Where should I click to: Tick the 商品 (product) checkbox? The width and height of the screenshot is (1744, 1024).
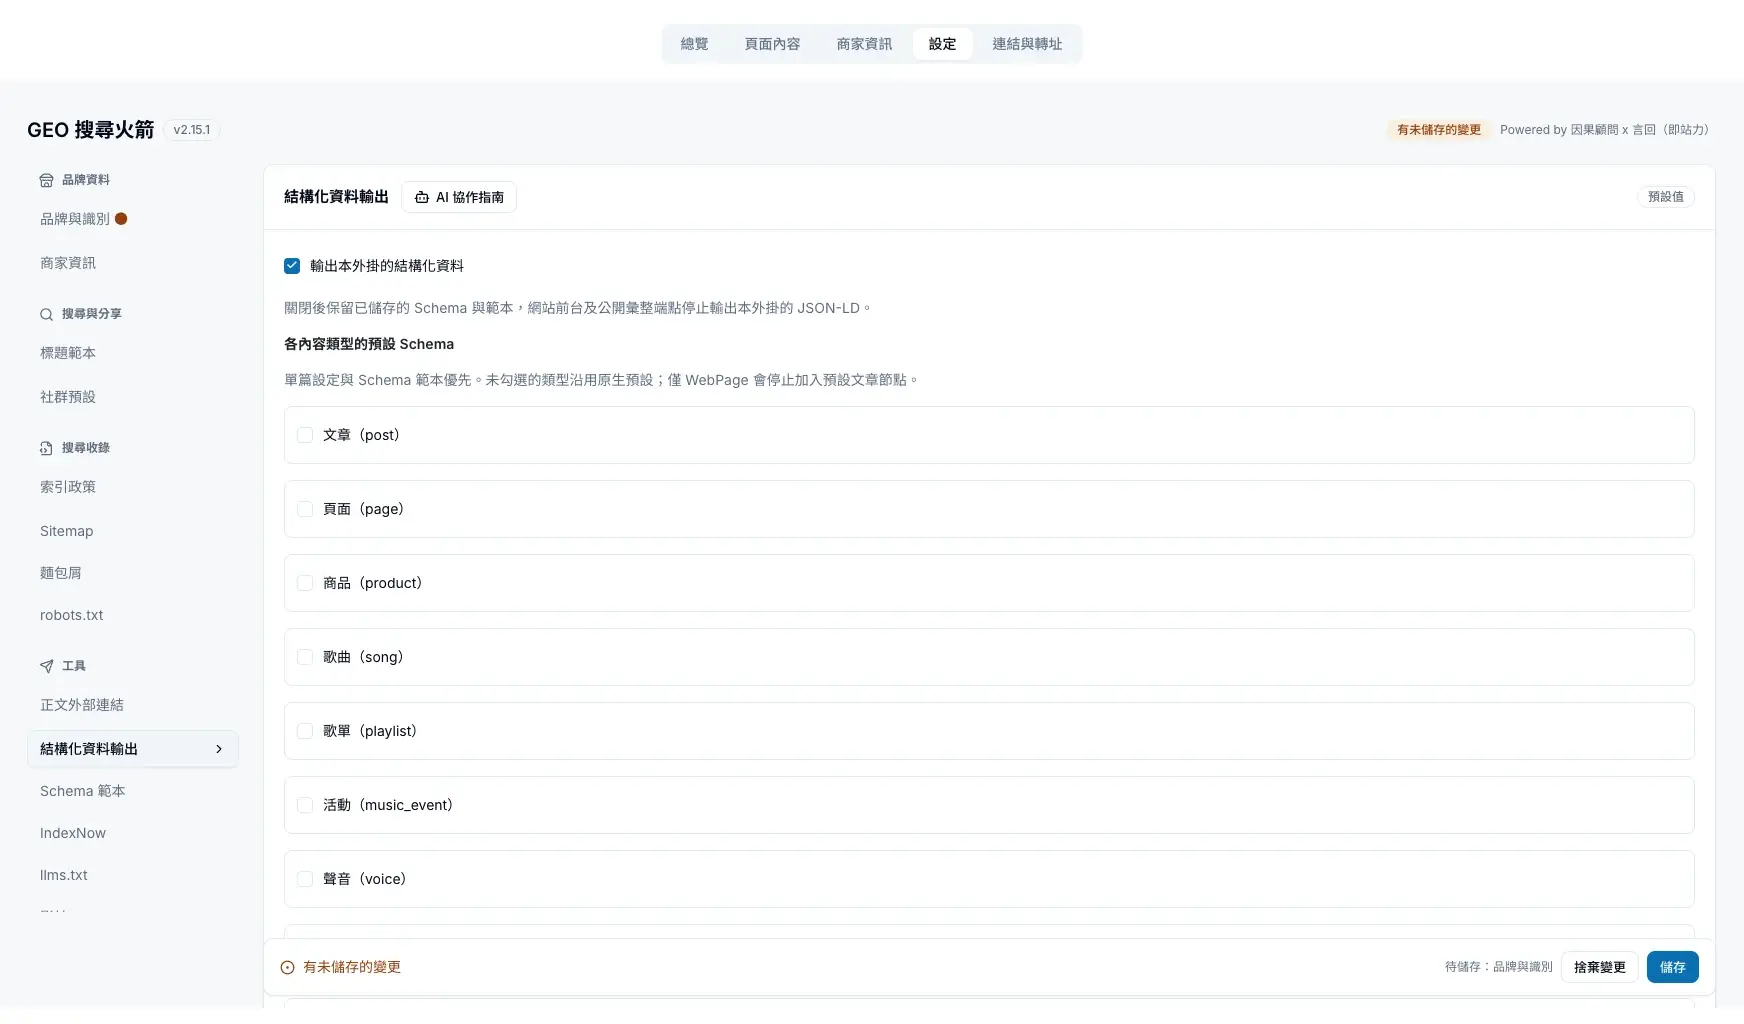click(305, 583)
